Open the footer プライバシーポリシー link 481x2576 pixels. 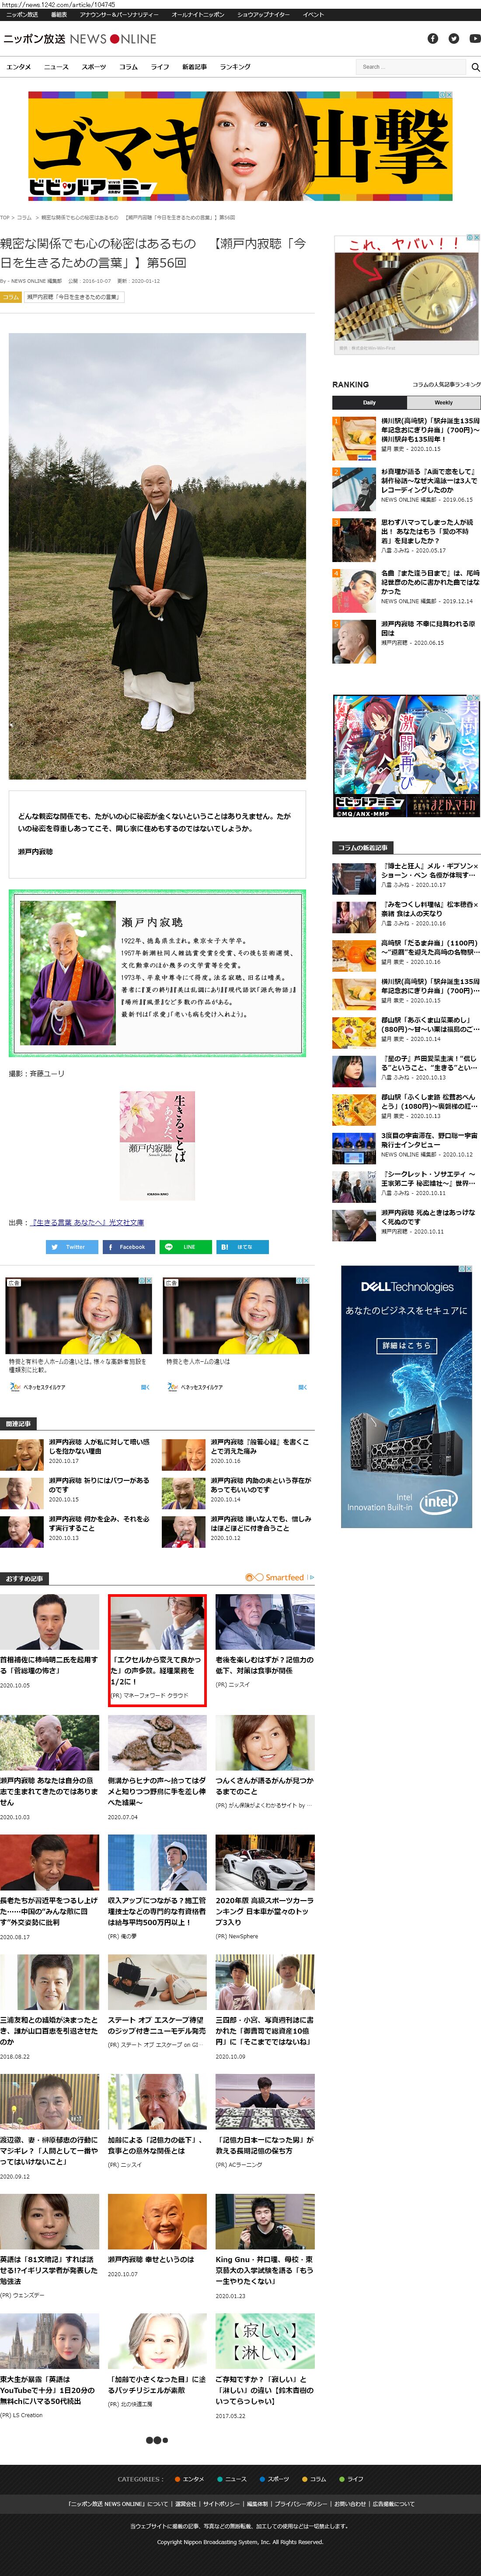301,2504
